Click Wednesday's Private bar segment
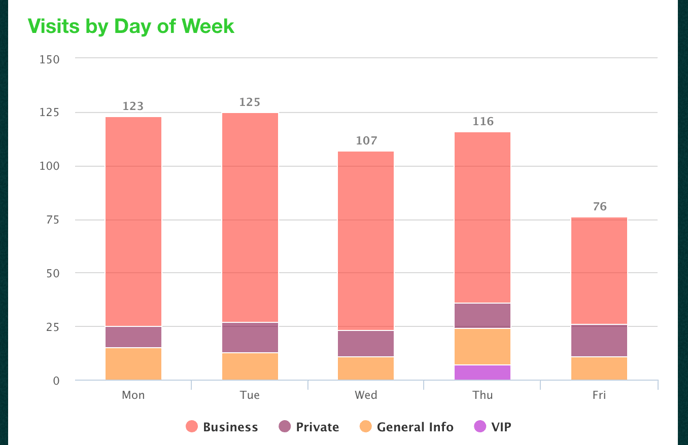Screen dimensions: 688x445 tap(366, 343)
